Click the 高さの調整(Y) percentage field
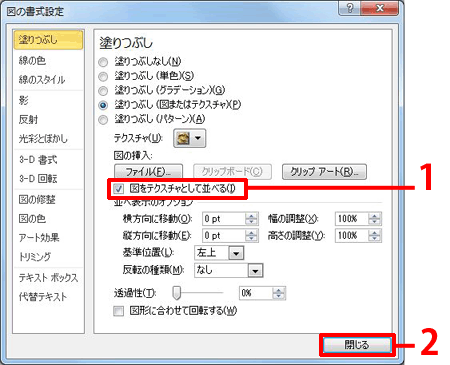450x365 pixels. click(x=352, y=236)
